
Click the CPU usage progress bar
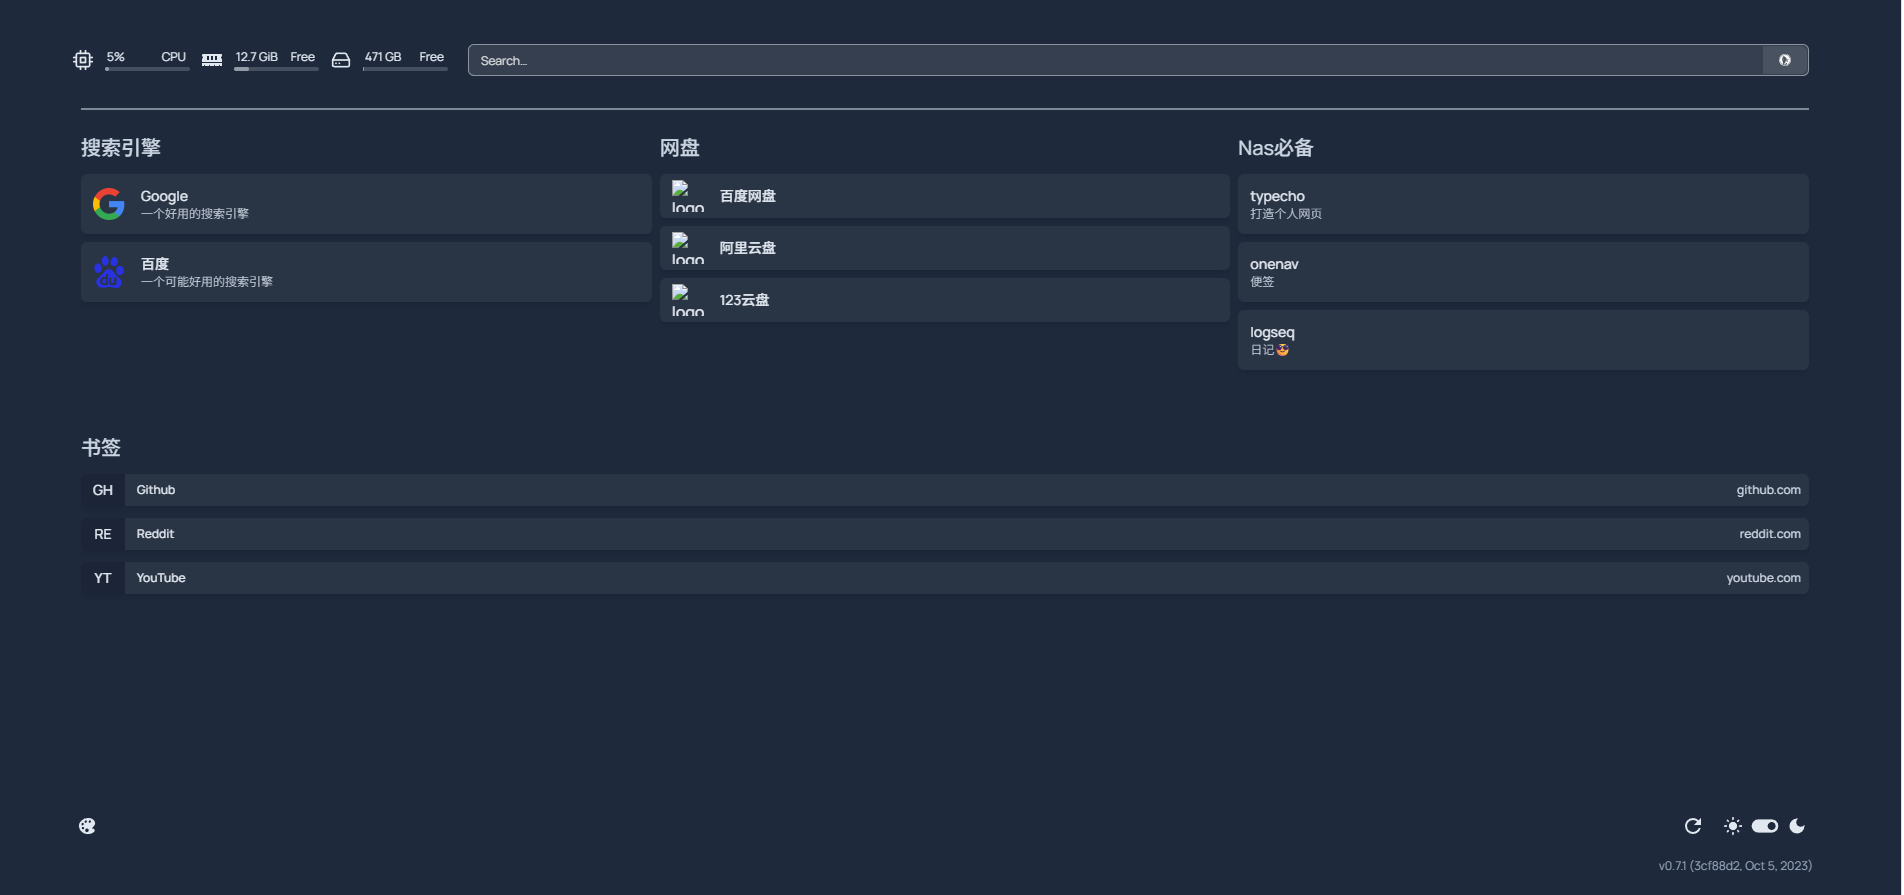click(147, 69)
